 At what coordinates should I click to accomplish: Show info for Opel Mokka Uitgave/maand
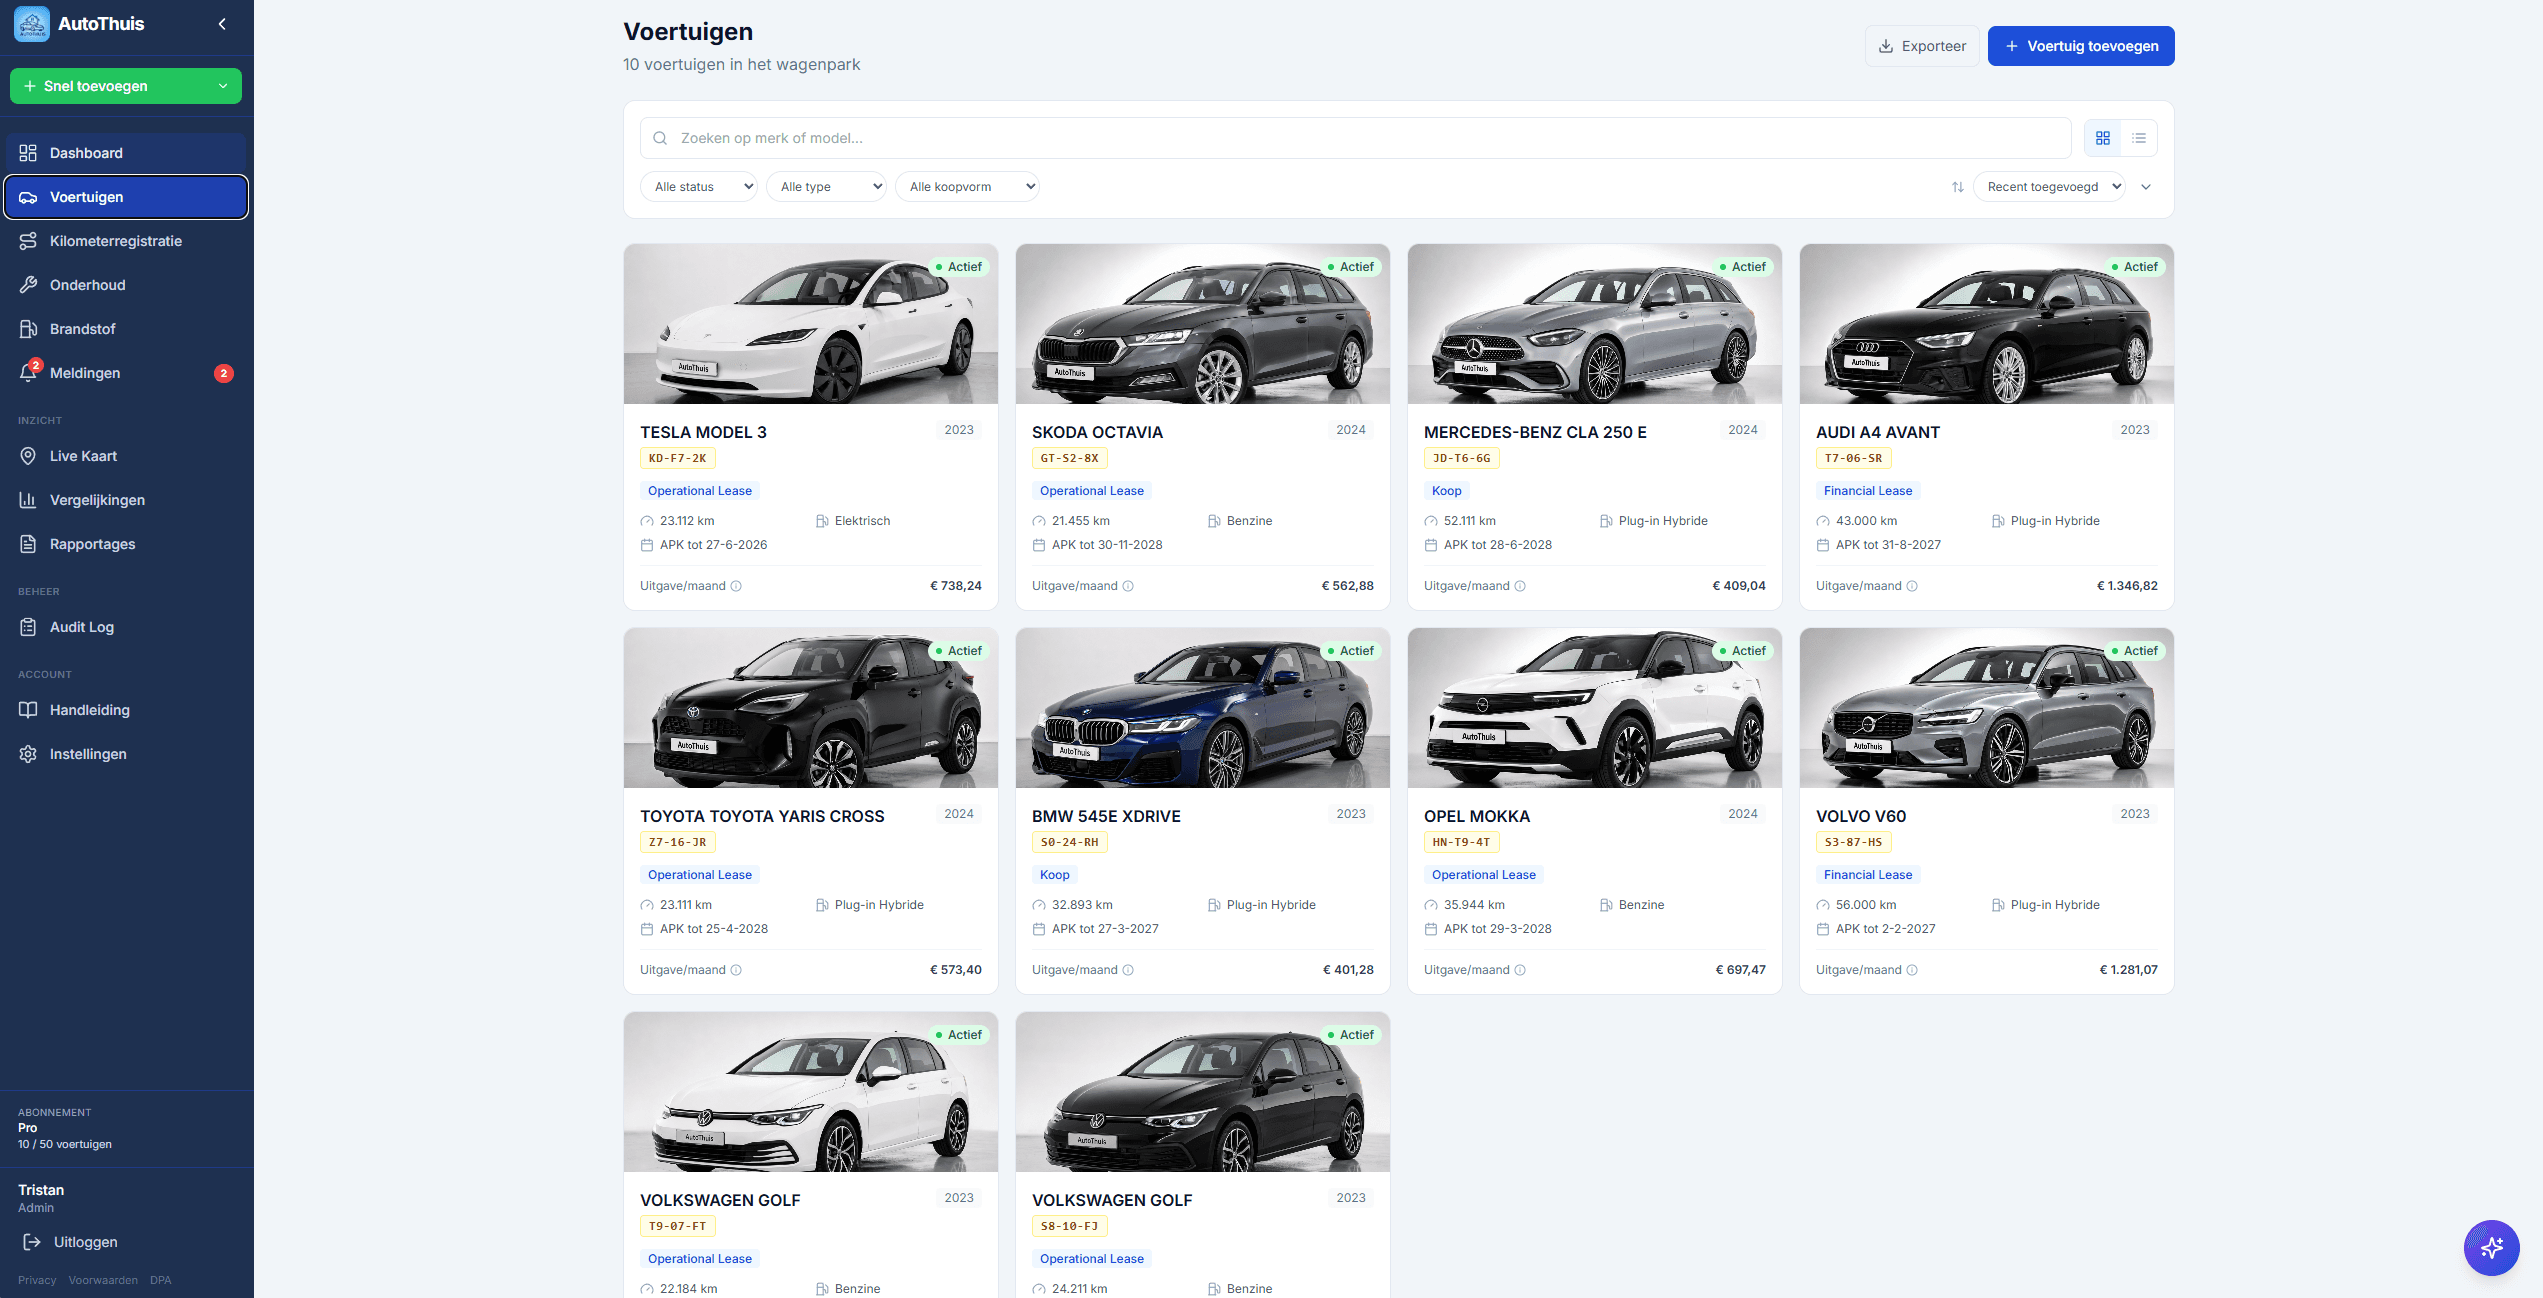coord(1520,970)
